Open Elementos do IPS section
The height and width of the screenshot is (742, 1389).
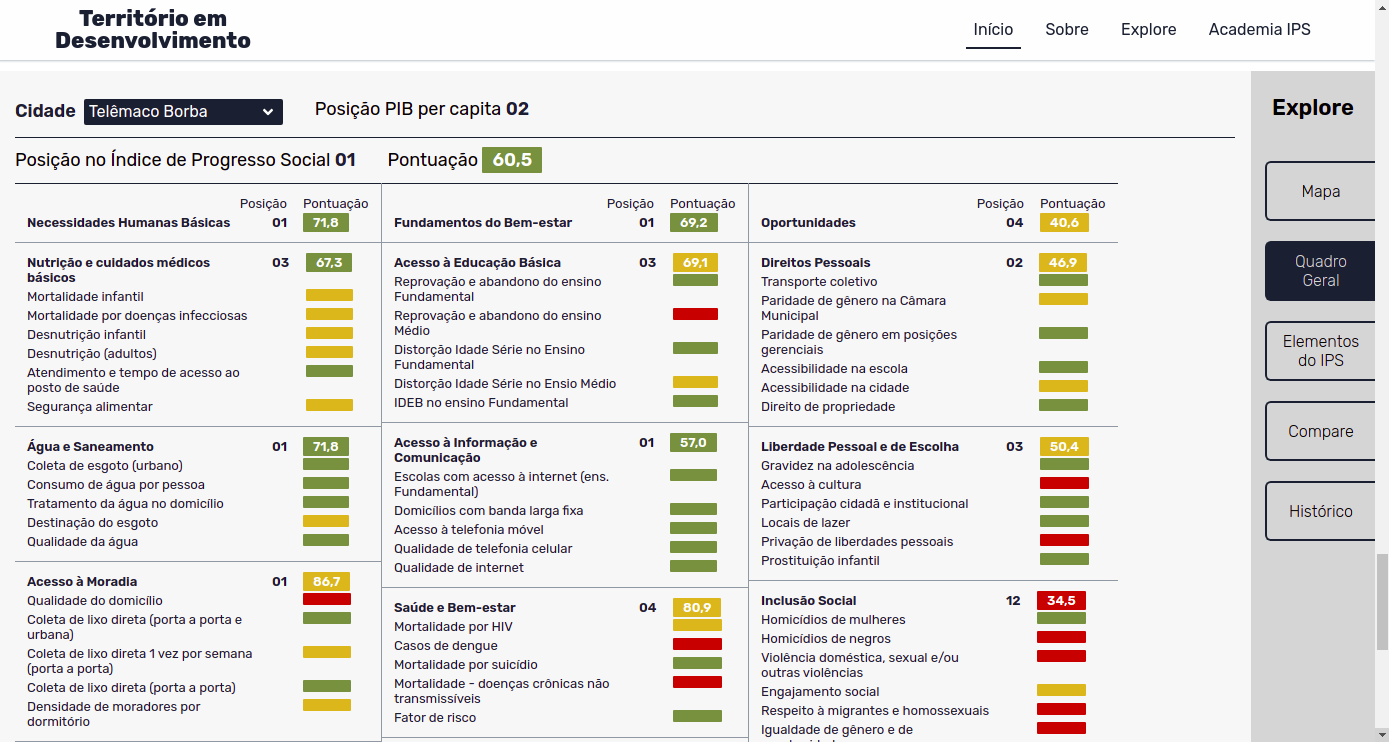click(1320, 351)
